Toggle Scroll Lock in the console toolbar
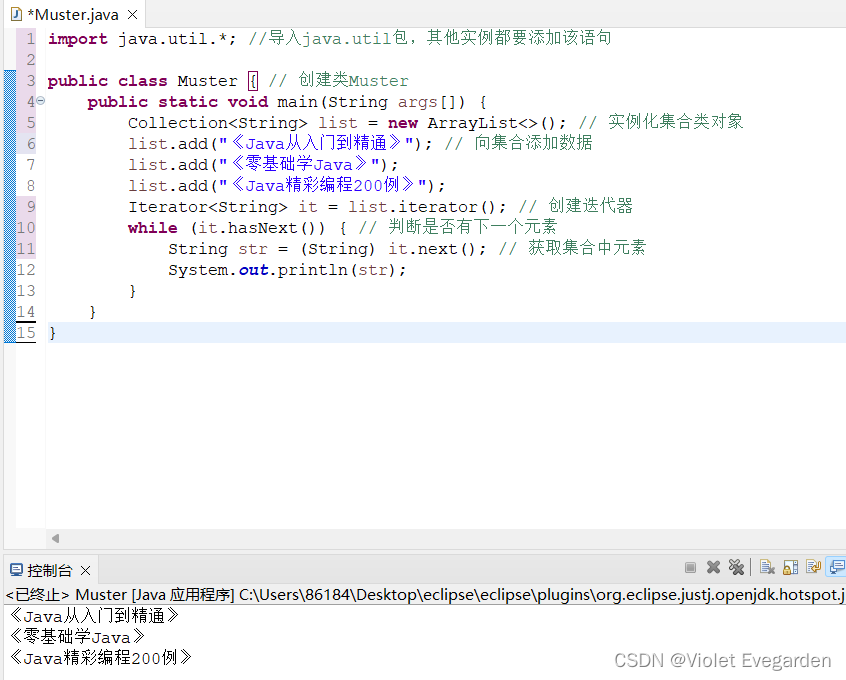 [791, 567]
